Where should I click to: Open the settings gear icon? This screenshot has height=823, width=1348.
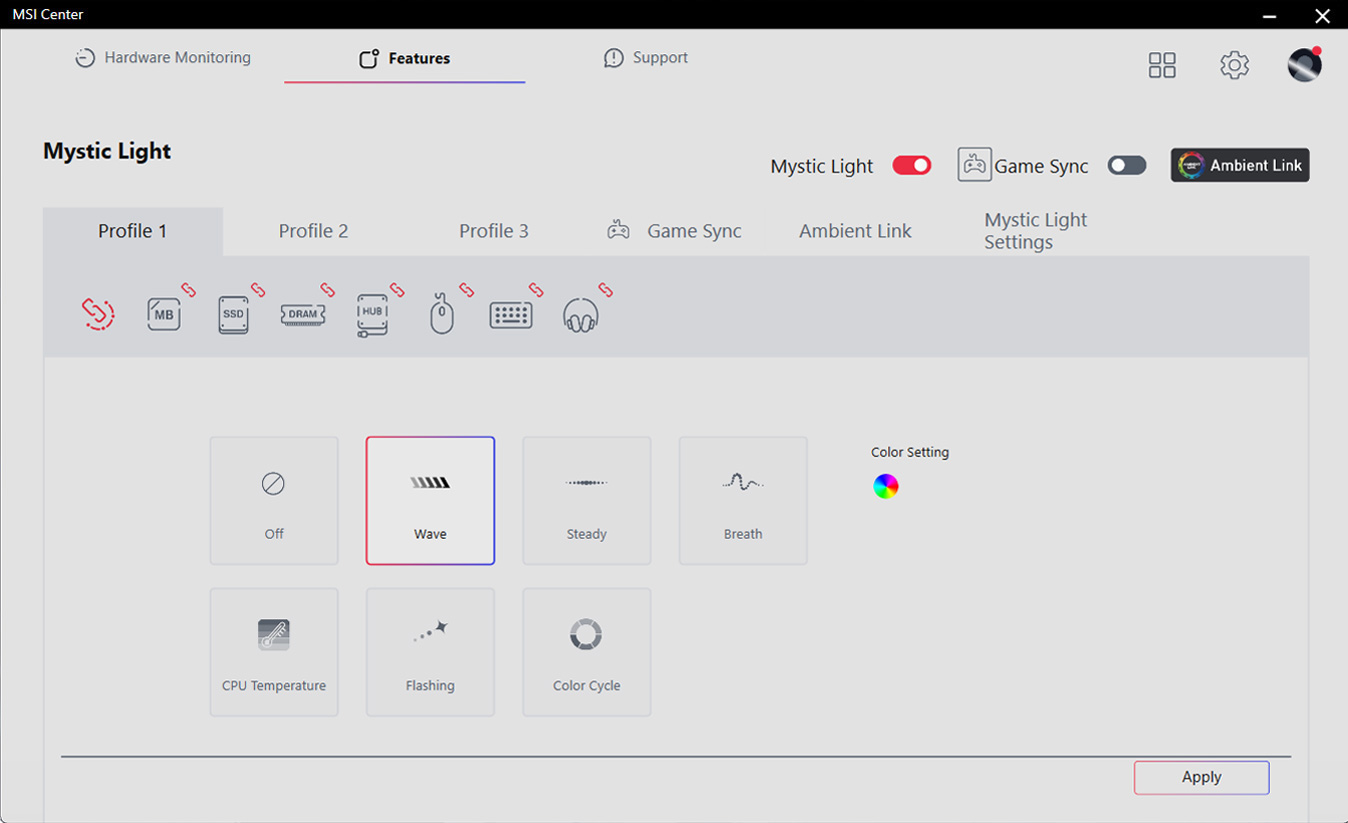(x=1234, y=65)
